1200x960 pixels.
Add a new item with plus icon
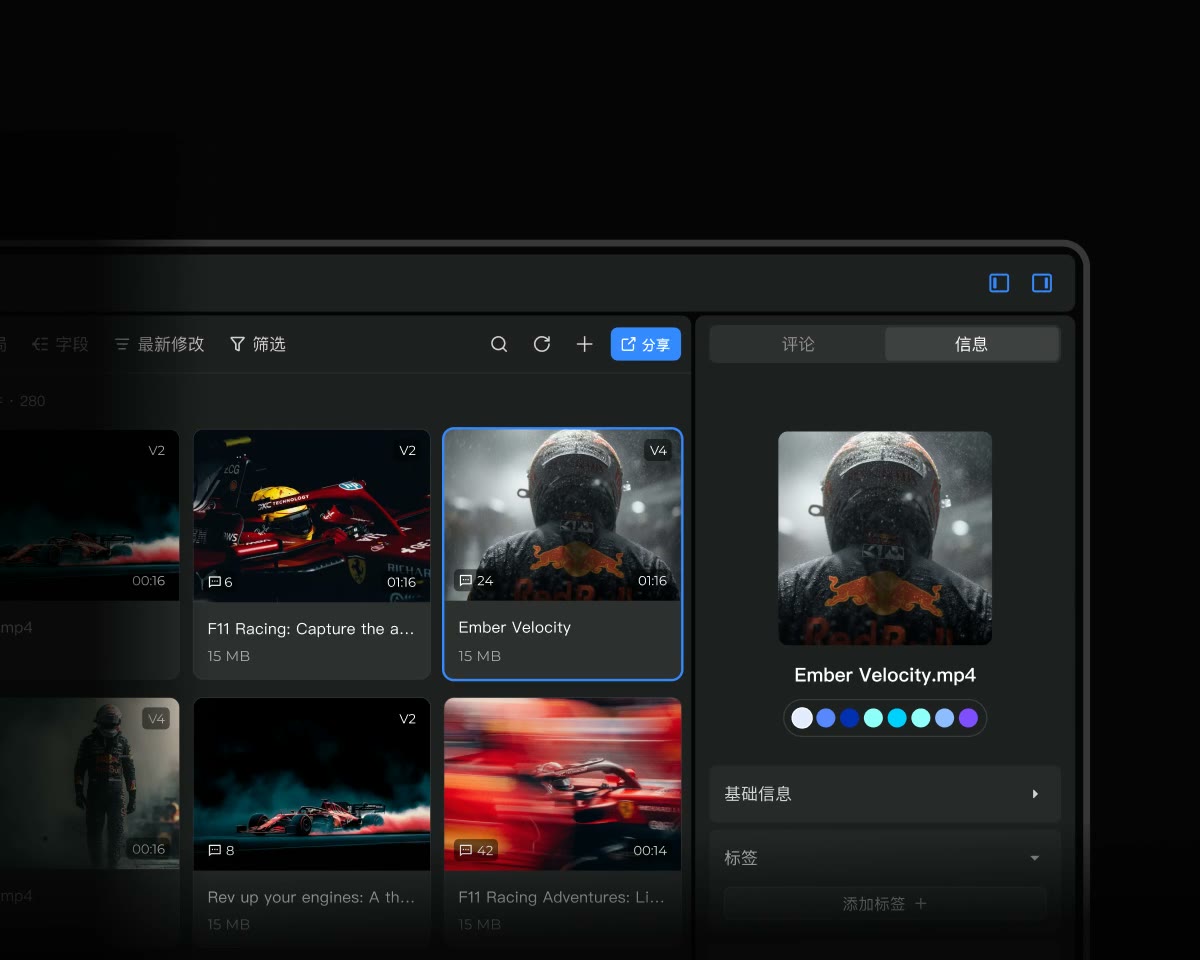click(x=585, y=344)
